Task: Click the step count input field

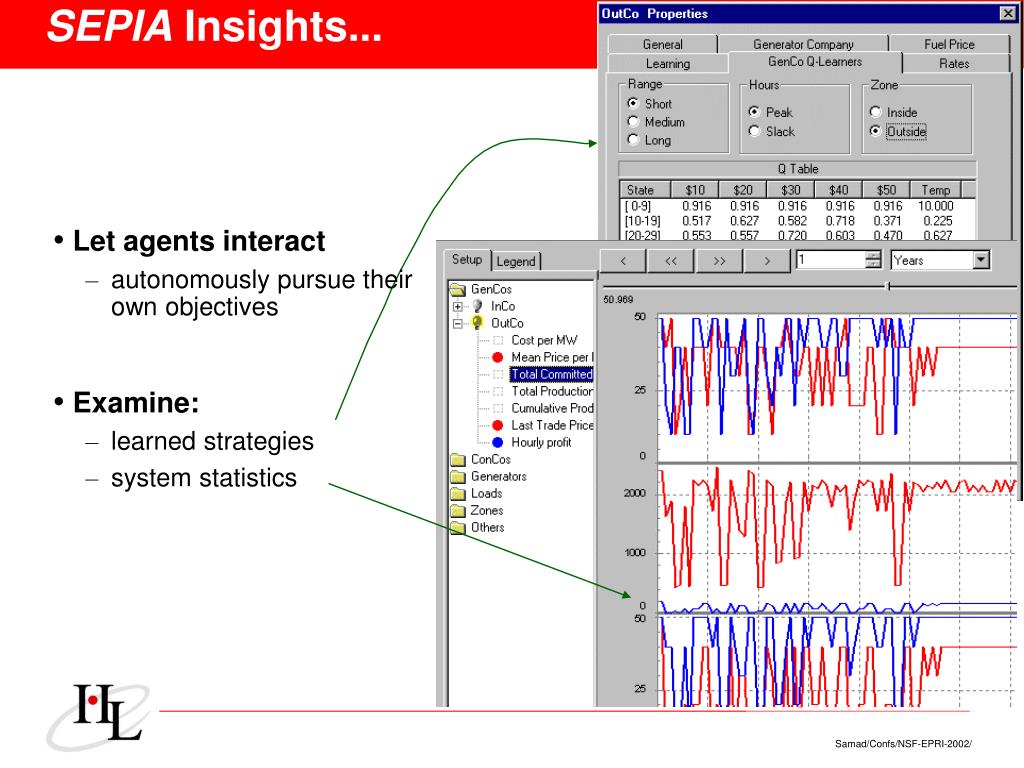Action: tap(831, 260)
